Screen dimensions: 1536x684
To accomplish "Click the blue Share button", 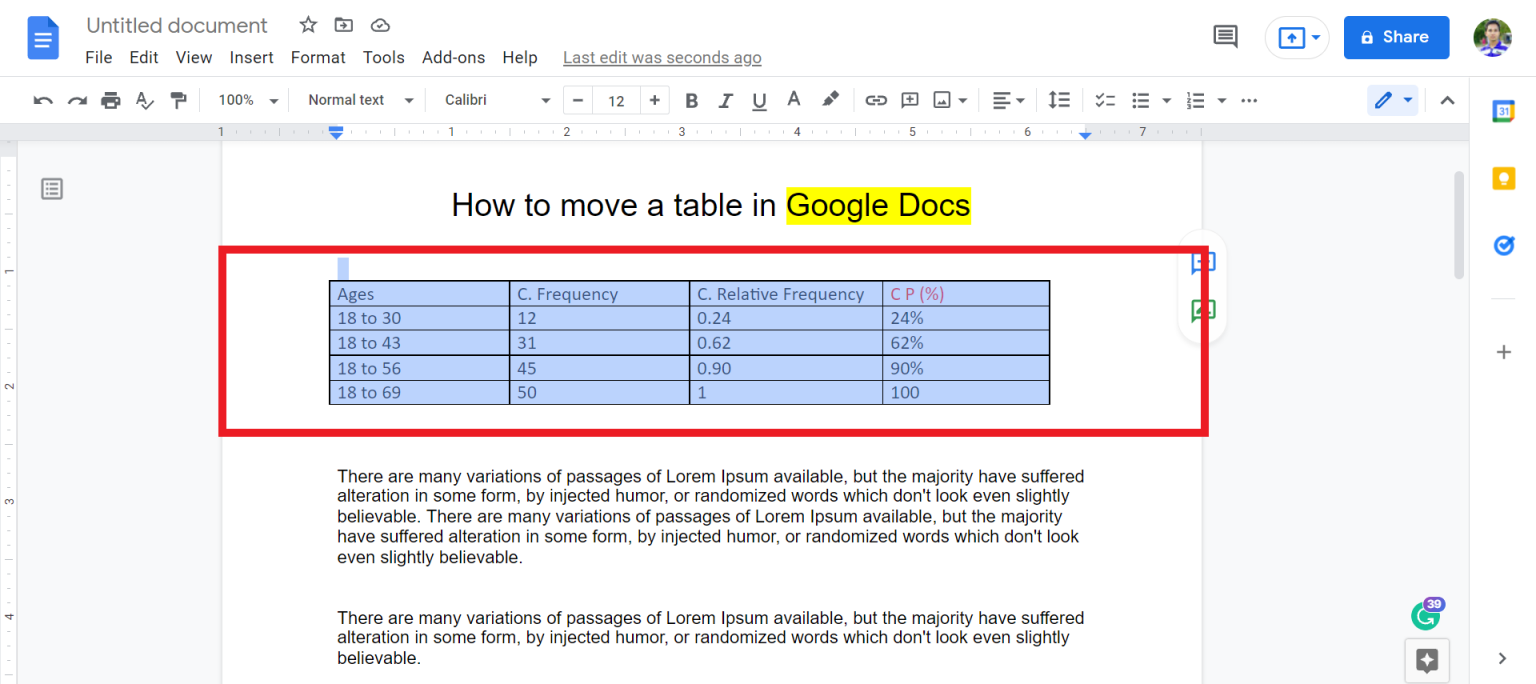I will 1396,37.
